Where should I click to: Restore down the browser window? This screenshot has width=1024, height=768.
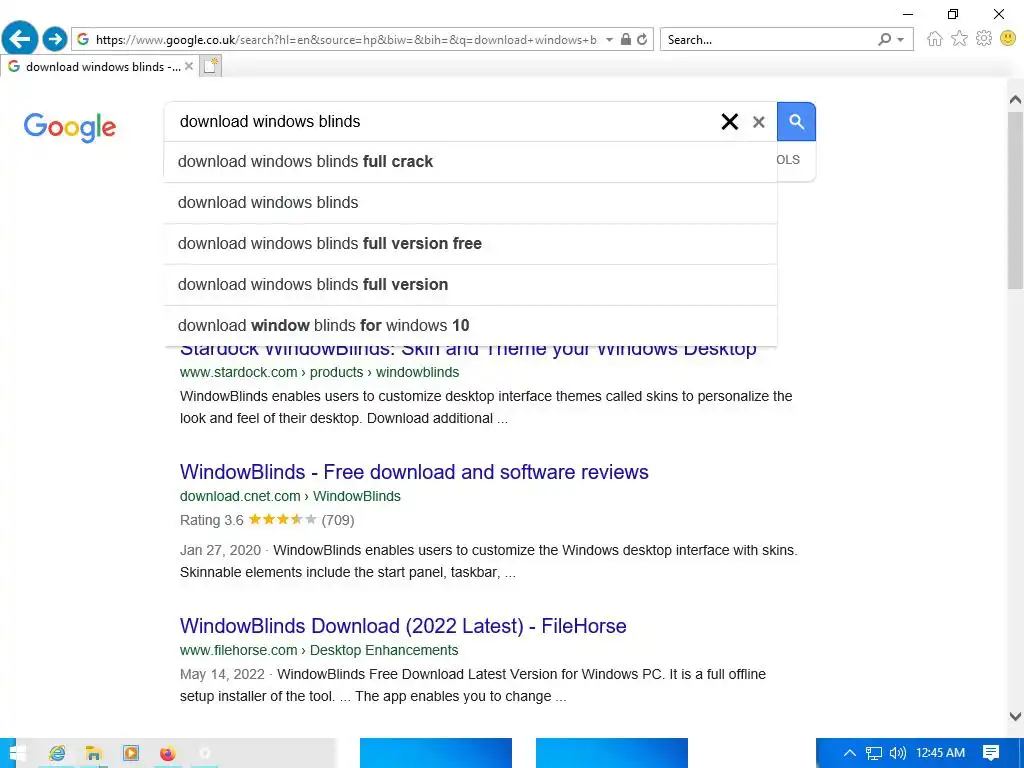953,14
